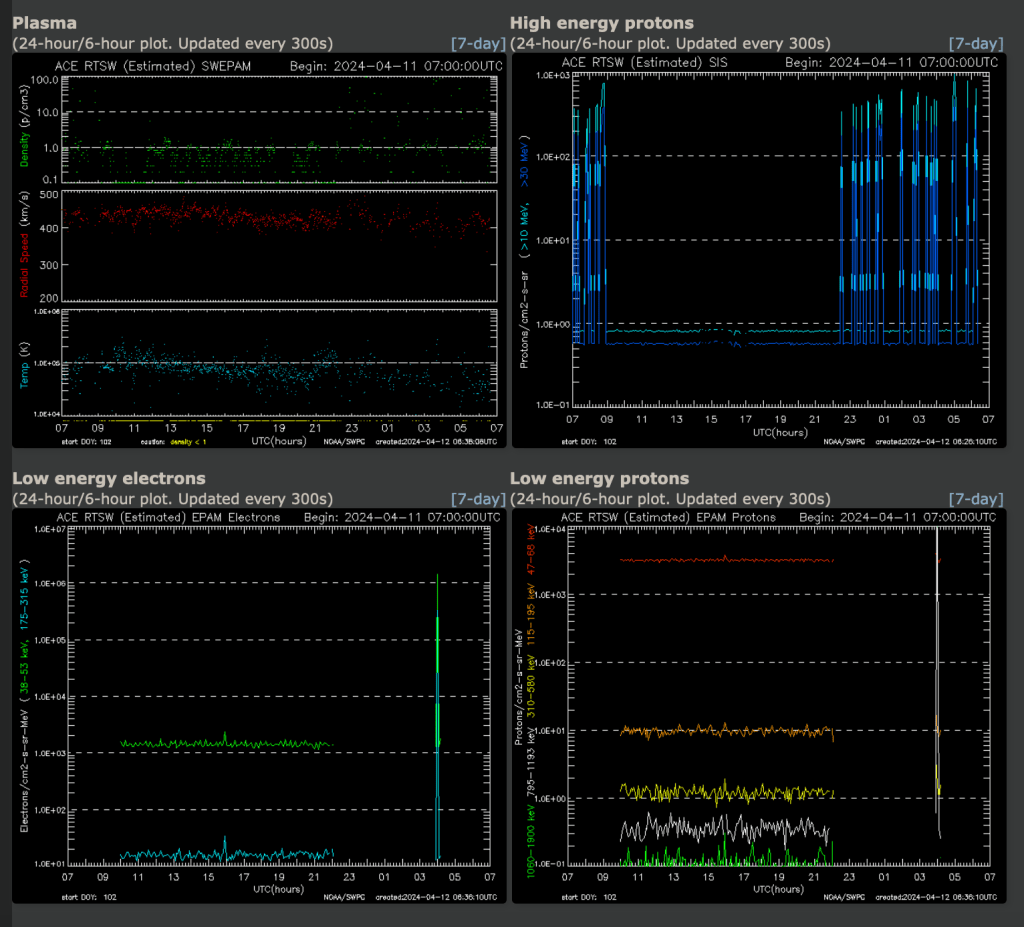Click the red 47-68 keV proton trace
This screenshot has width=1024, height=927.
(726, 560)
